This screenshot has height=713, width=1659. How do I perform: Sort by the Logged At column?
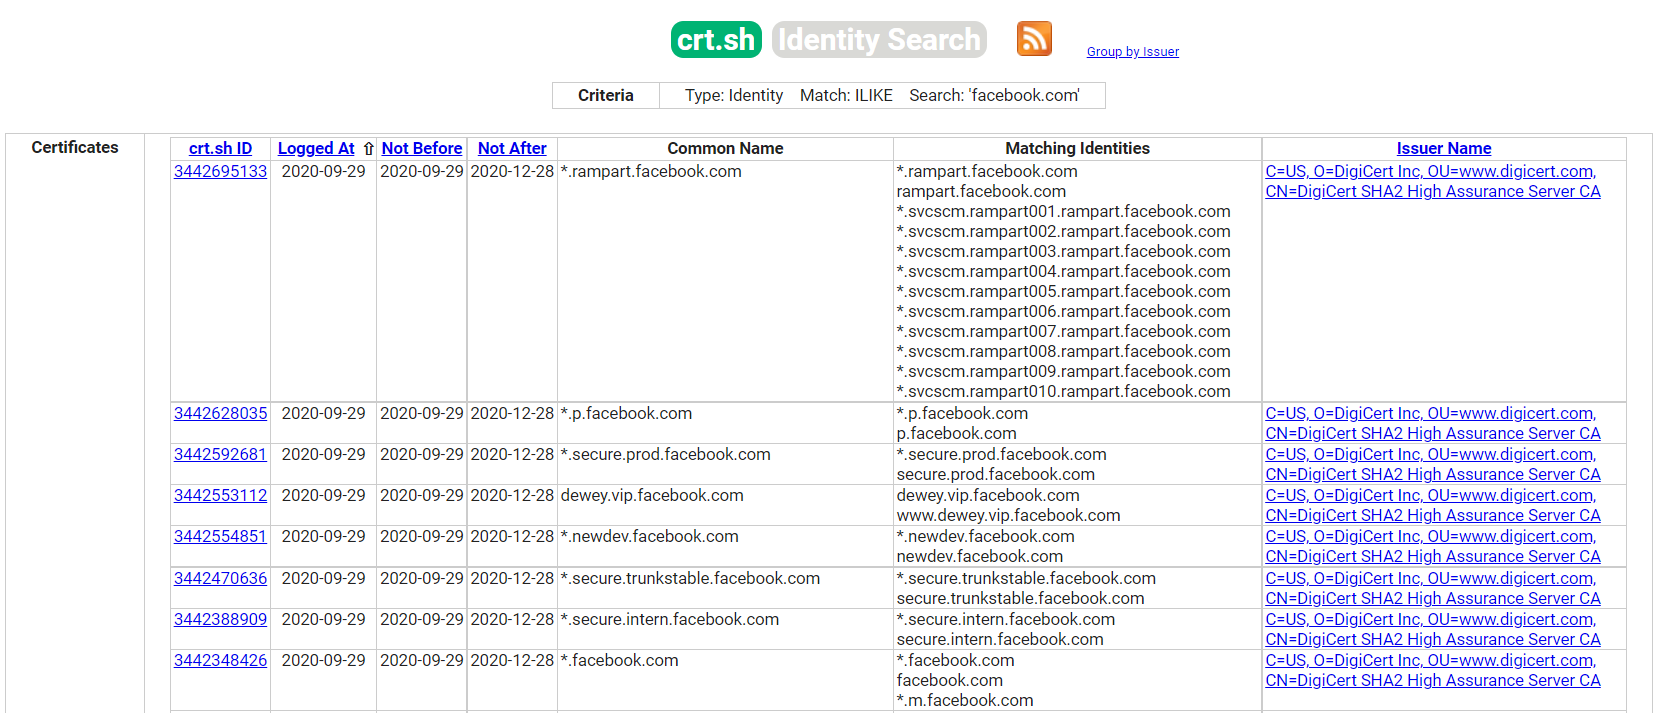pyautogui.click(x=316, y=148)
